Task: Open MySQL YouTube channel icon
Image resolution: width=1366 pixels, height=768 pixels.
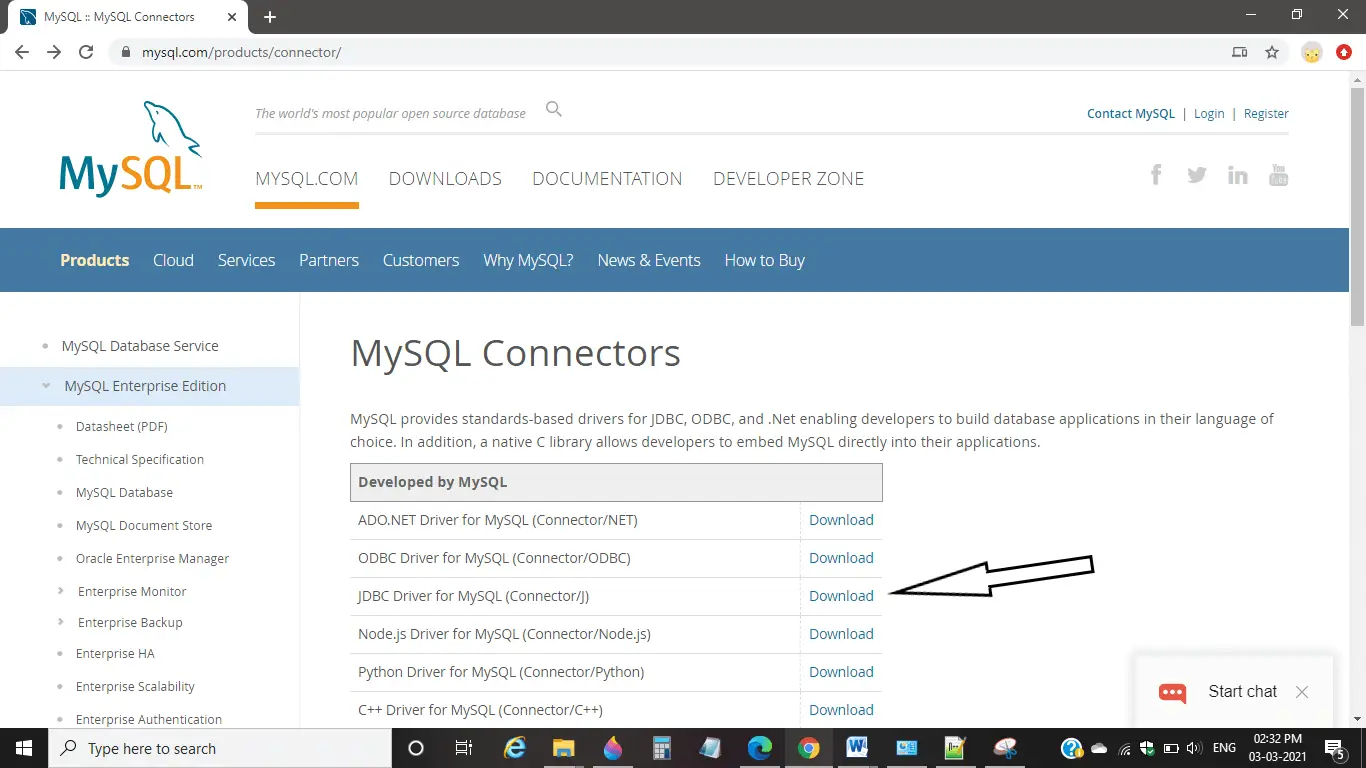Action: [1278, 175]
